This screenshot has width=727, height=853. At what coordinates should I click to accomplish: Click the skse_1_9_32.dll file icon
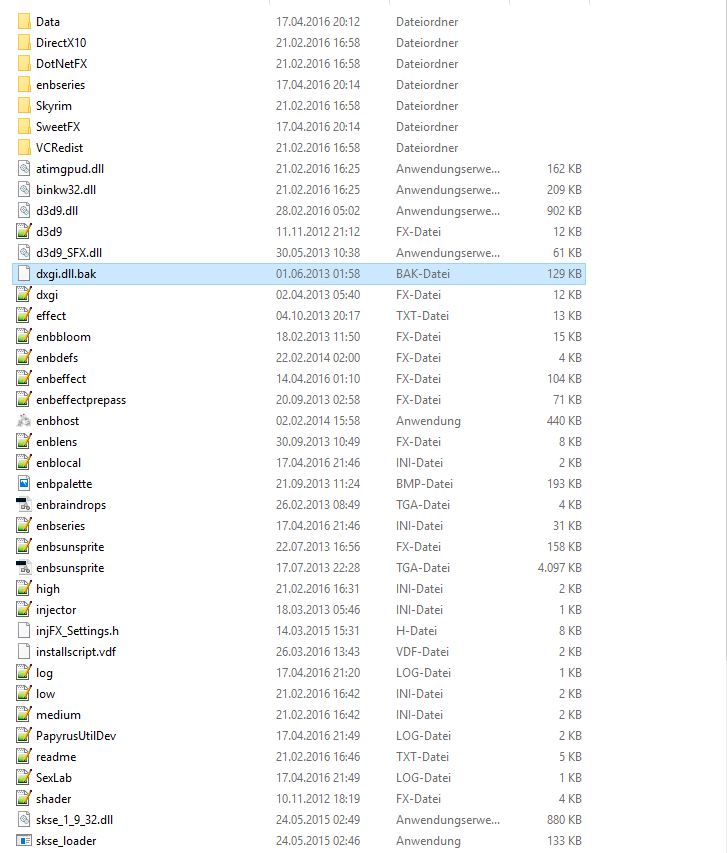point(24,820)
